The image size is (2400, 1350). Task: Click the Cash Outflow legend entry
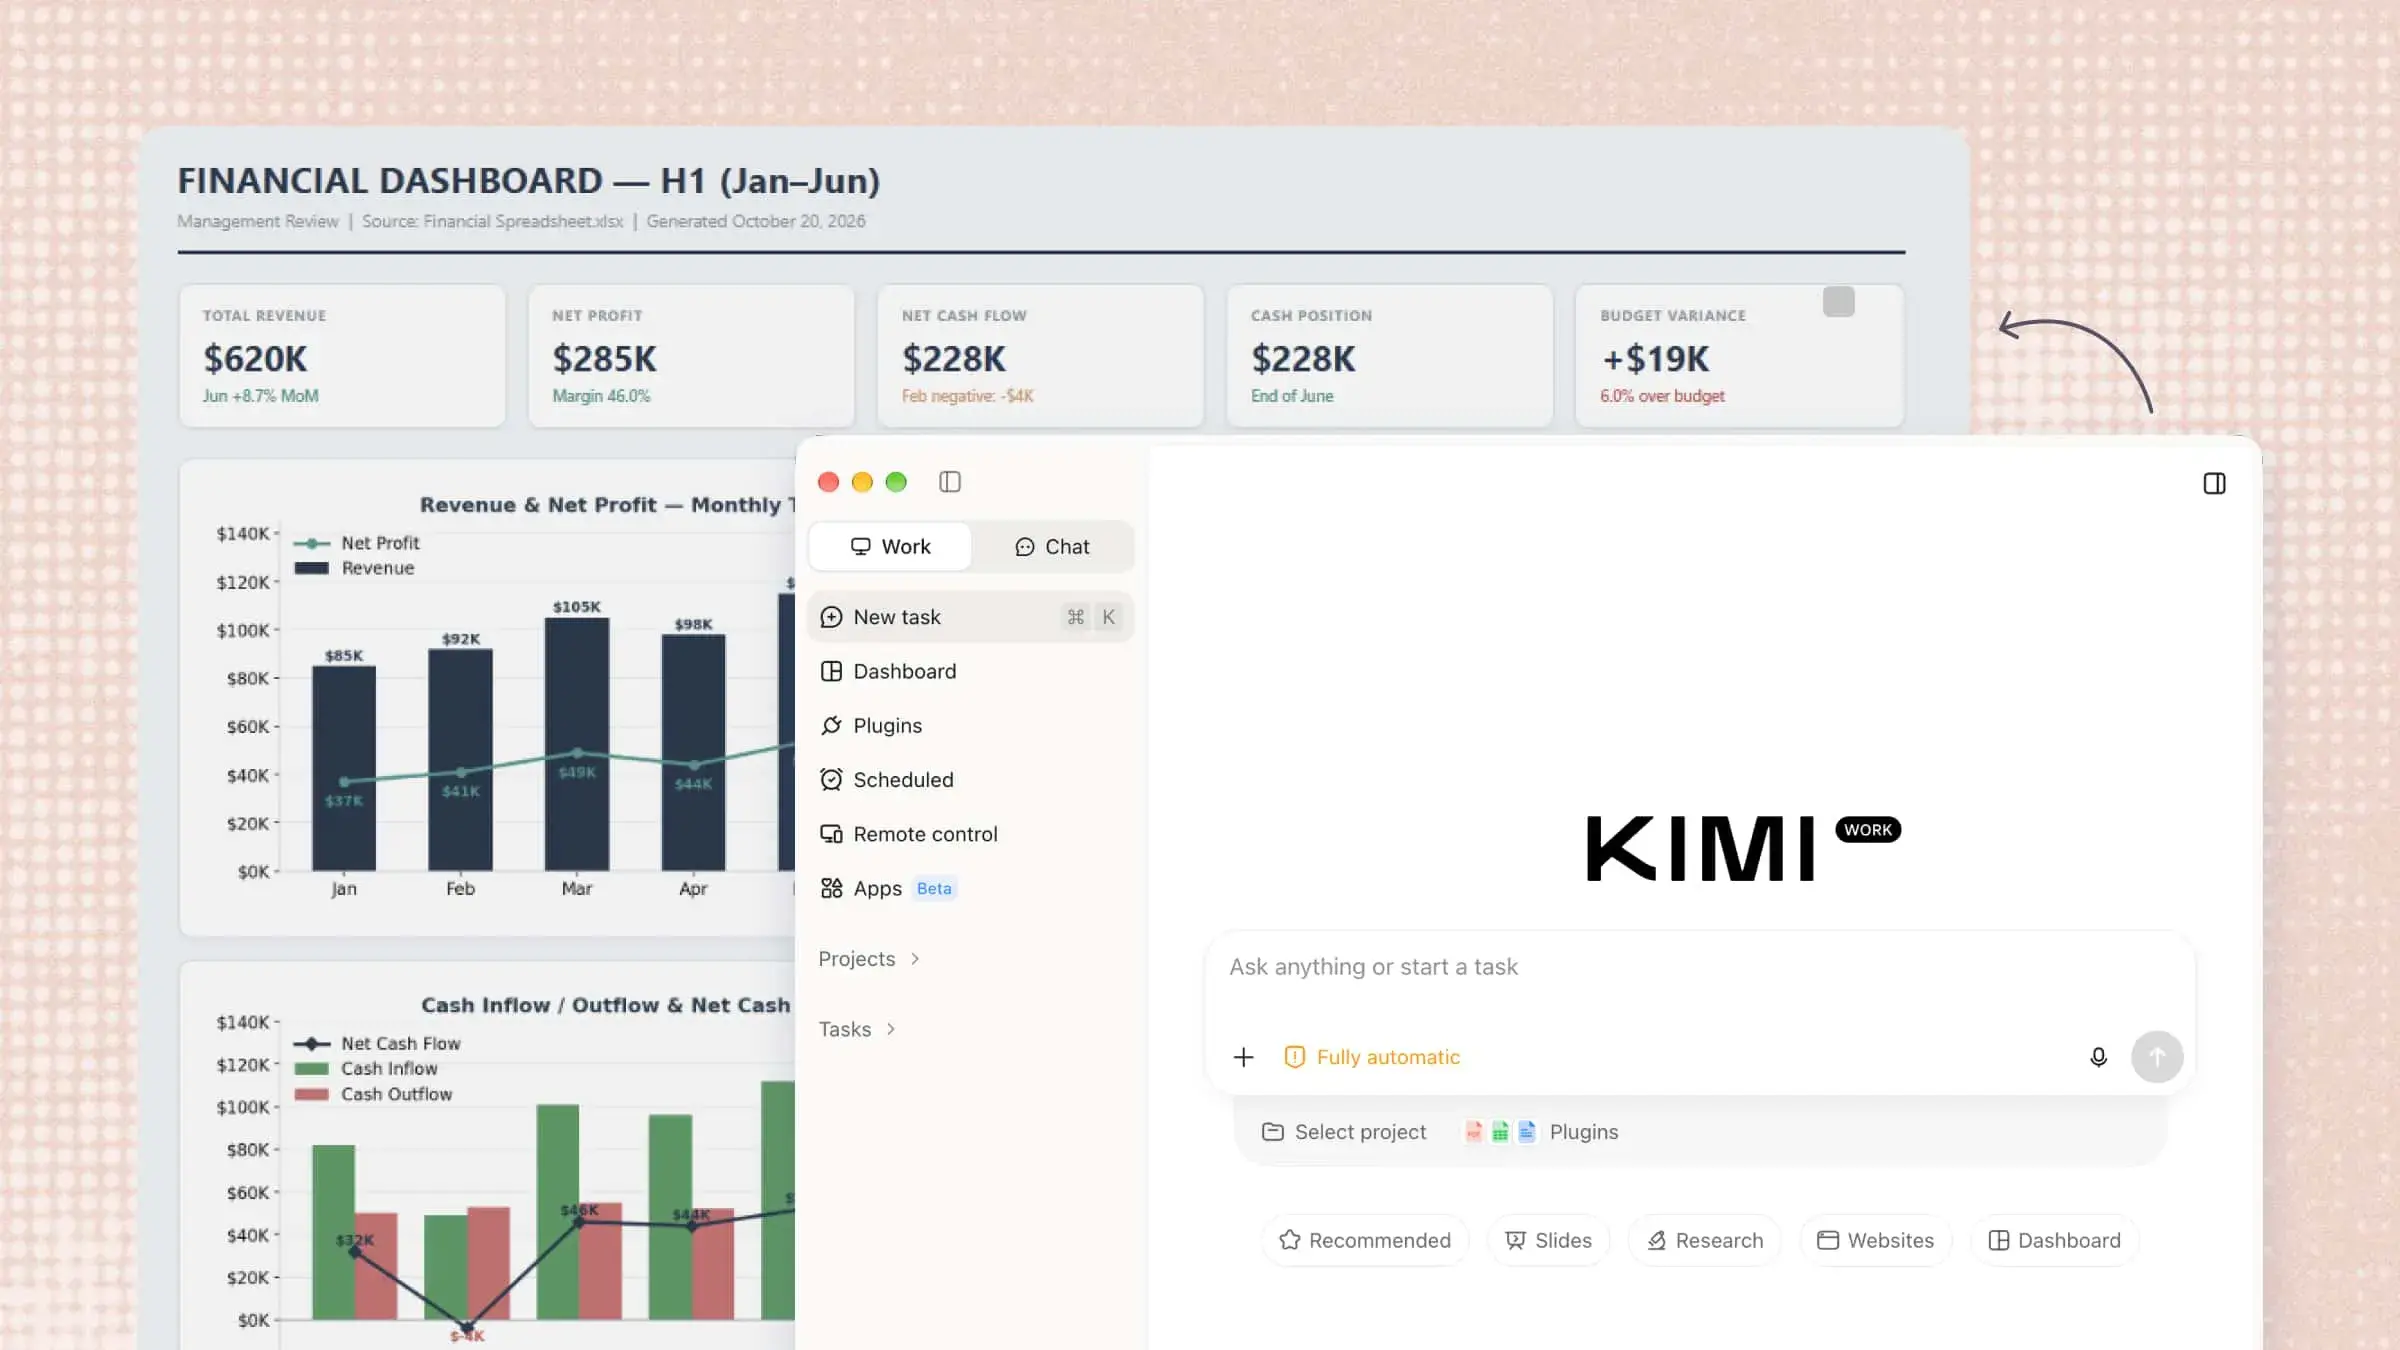373,1094
